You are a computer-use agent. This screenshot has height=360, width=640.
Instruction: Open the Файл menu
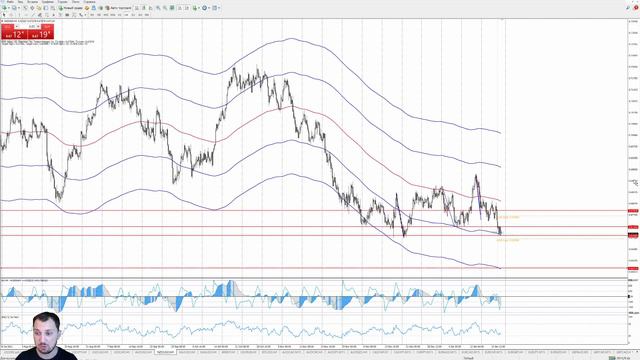click(10, 2)
